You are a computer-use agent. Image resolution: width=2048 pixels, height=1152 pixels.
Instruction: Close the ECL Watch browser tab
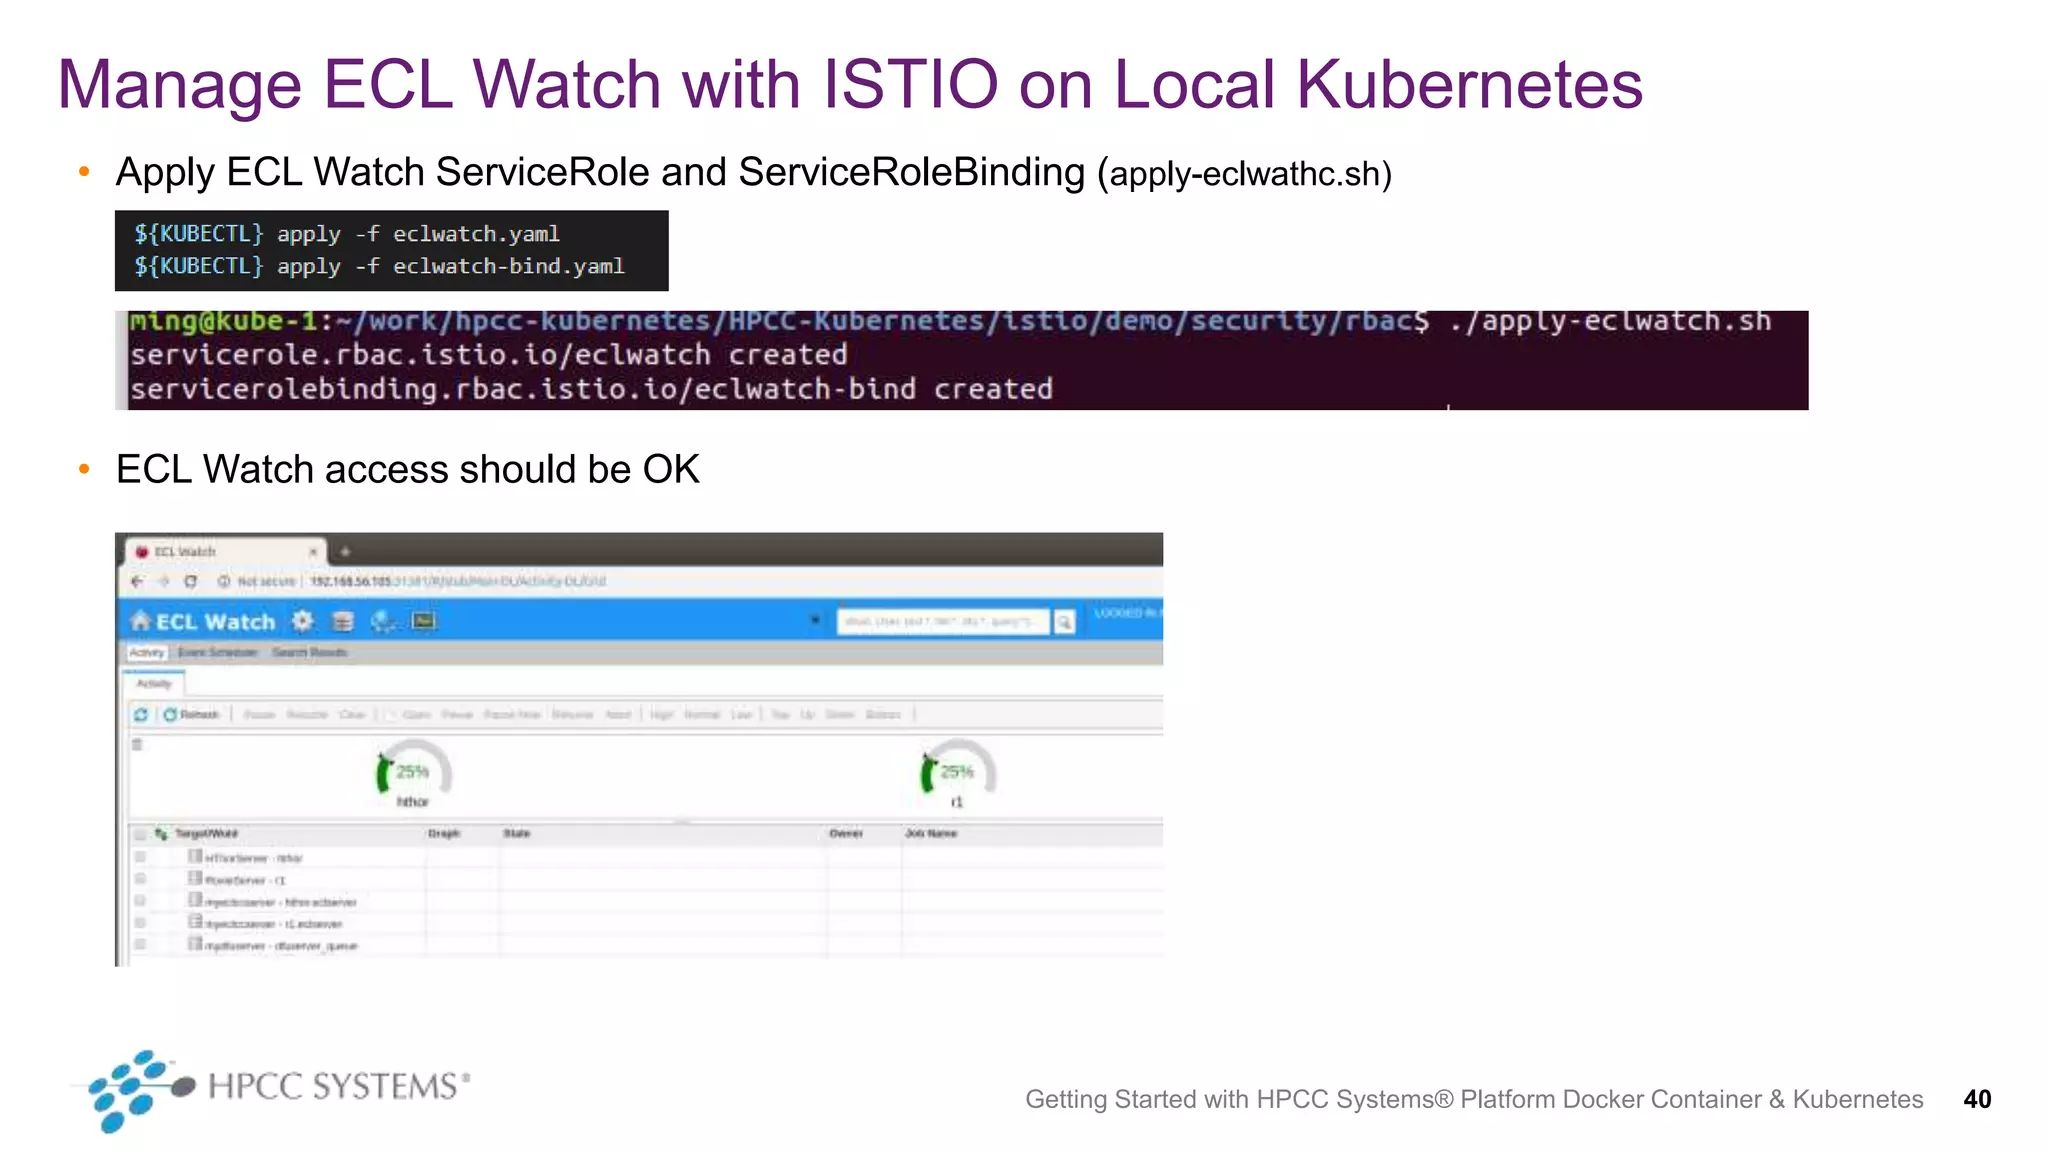coord(313,551)
